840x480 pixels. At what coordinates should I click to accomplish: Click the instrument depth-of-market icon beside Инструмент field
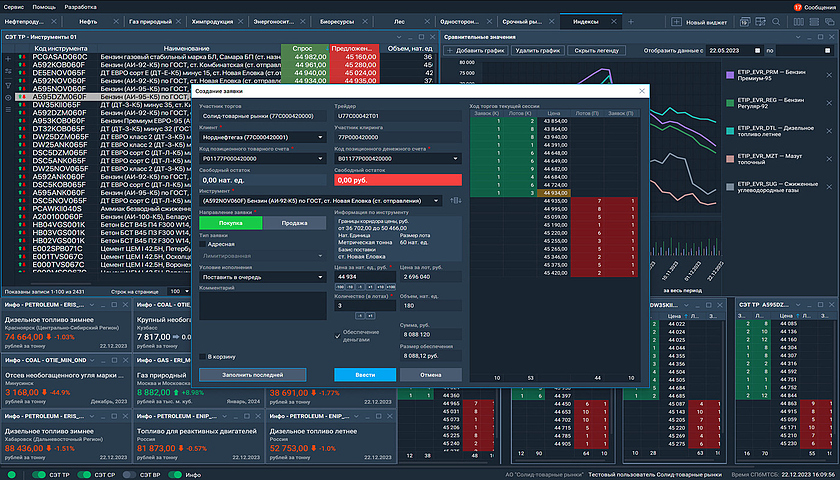pos(456,200)
